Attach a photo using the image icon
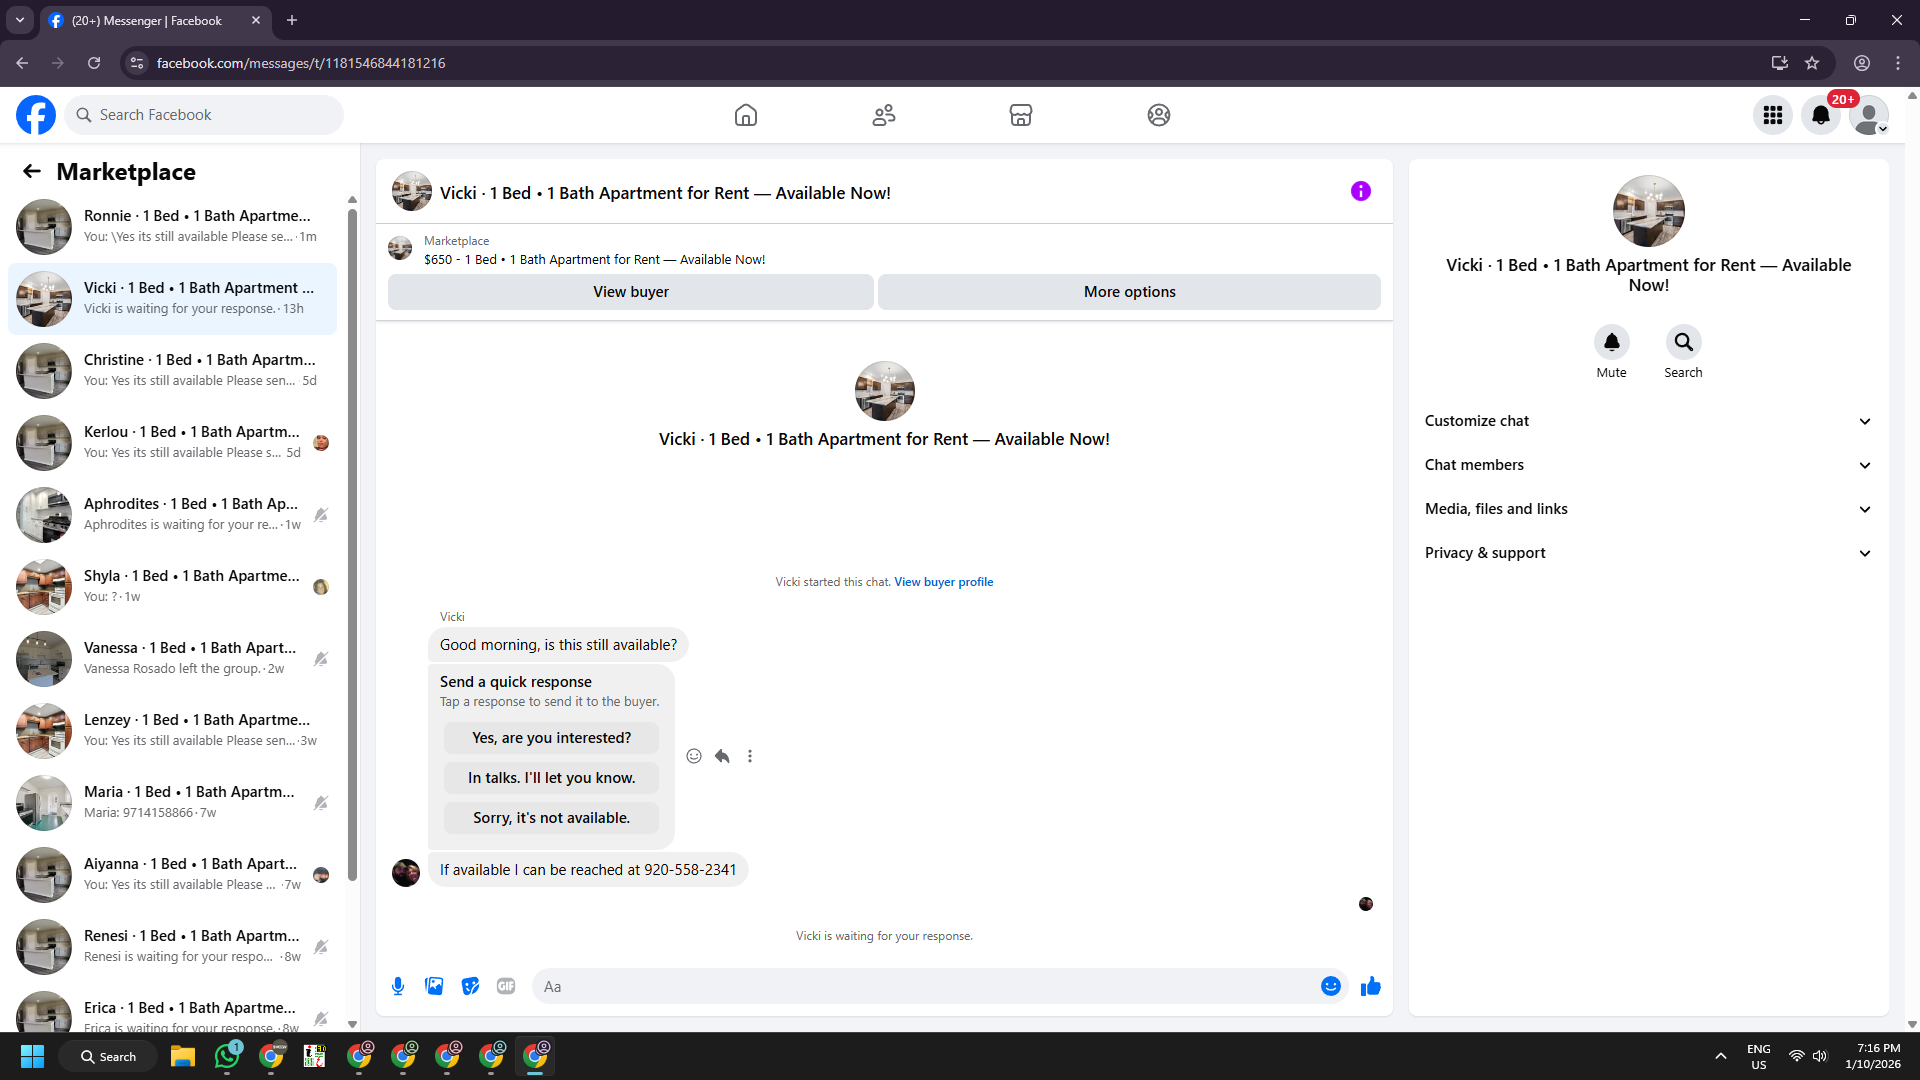Viewport: 1920px width, 1080px height. click(434, 986)
